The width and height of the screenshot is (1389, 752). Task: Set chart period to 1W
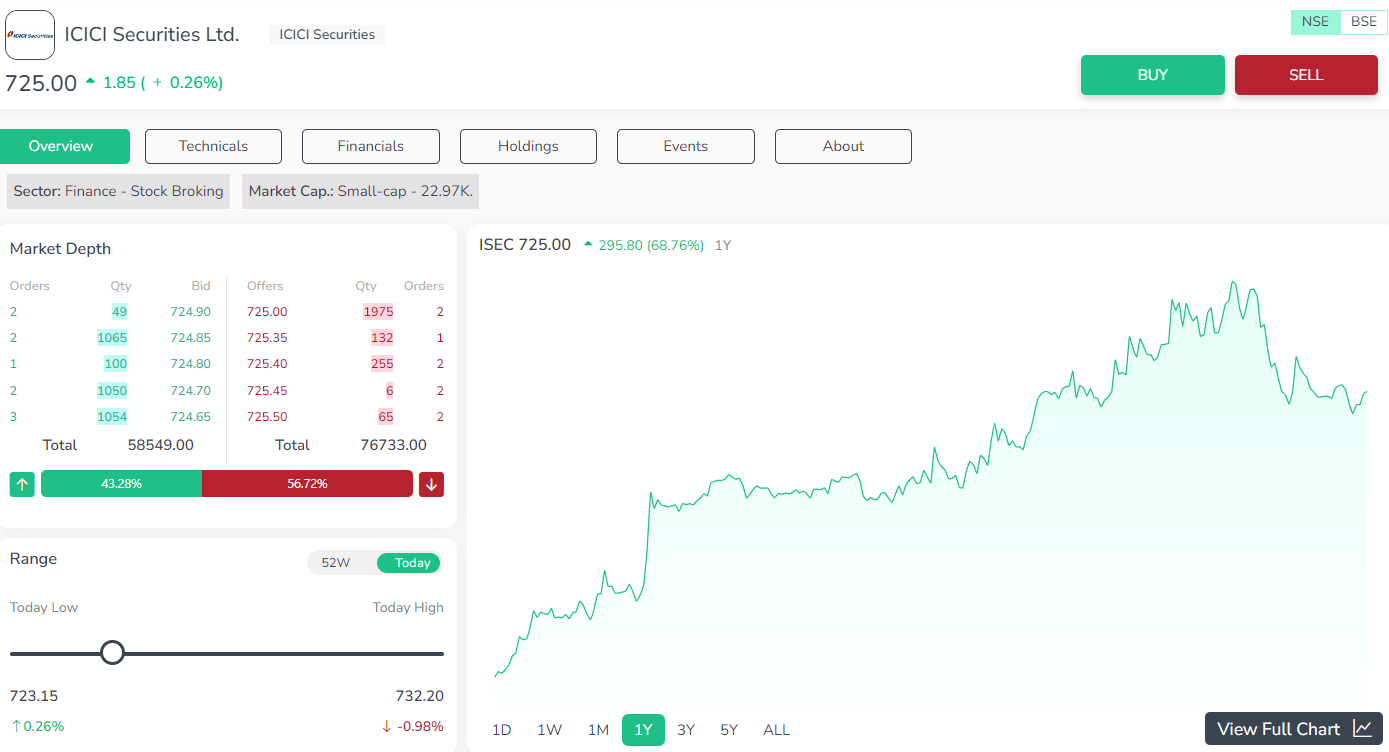point(549,730)
